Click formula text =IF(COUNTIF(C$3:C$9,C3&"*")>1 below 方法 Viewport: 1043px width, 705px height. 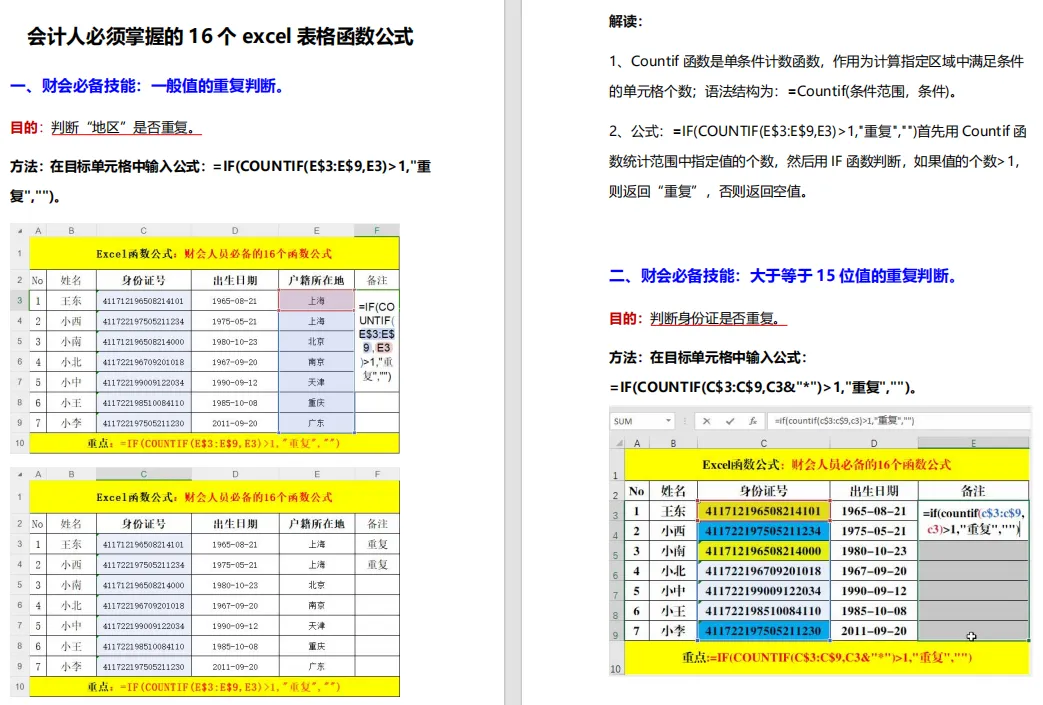[764, 387]
